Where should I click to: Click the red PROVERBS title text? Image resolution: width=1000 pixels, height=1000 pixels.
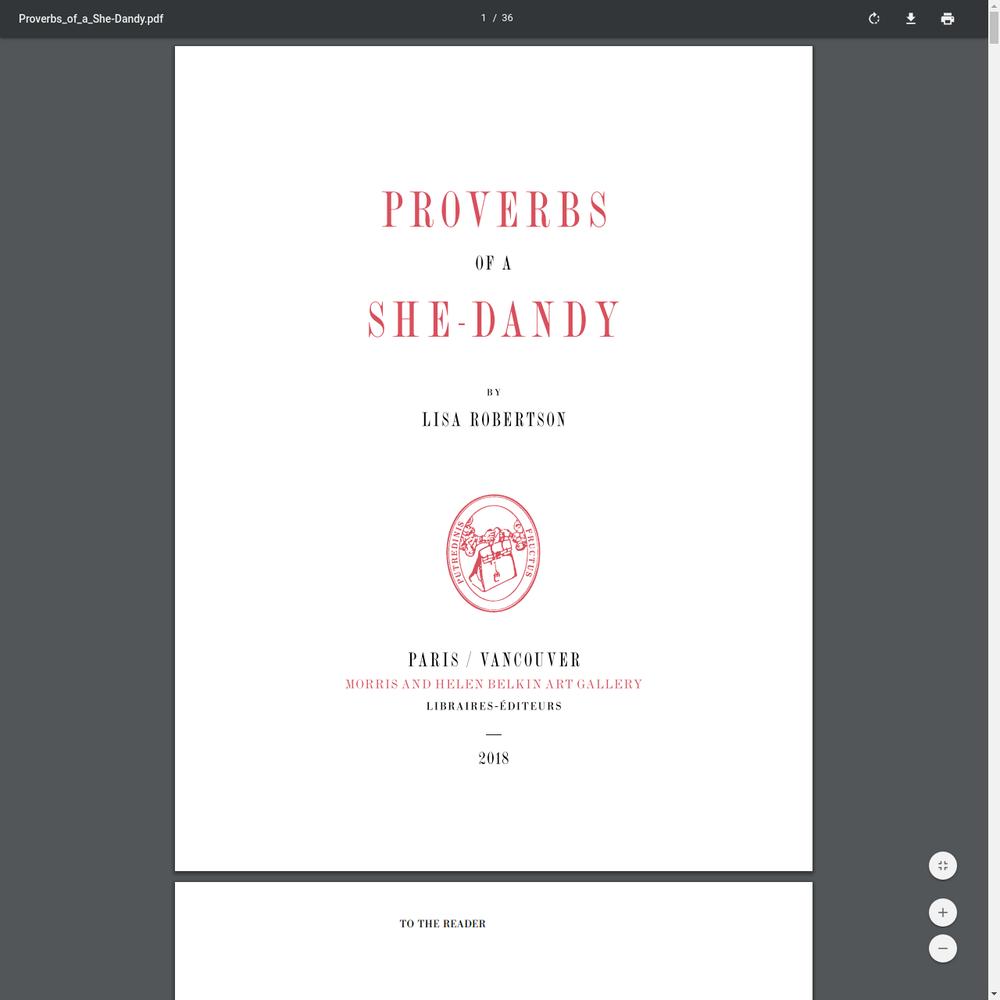[x=494, y=209]
